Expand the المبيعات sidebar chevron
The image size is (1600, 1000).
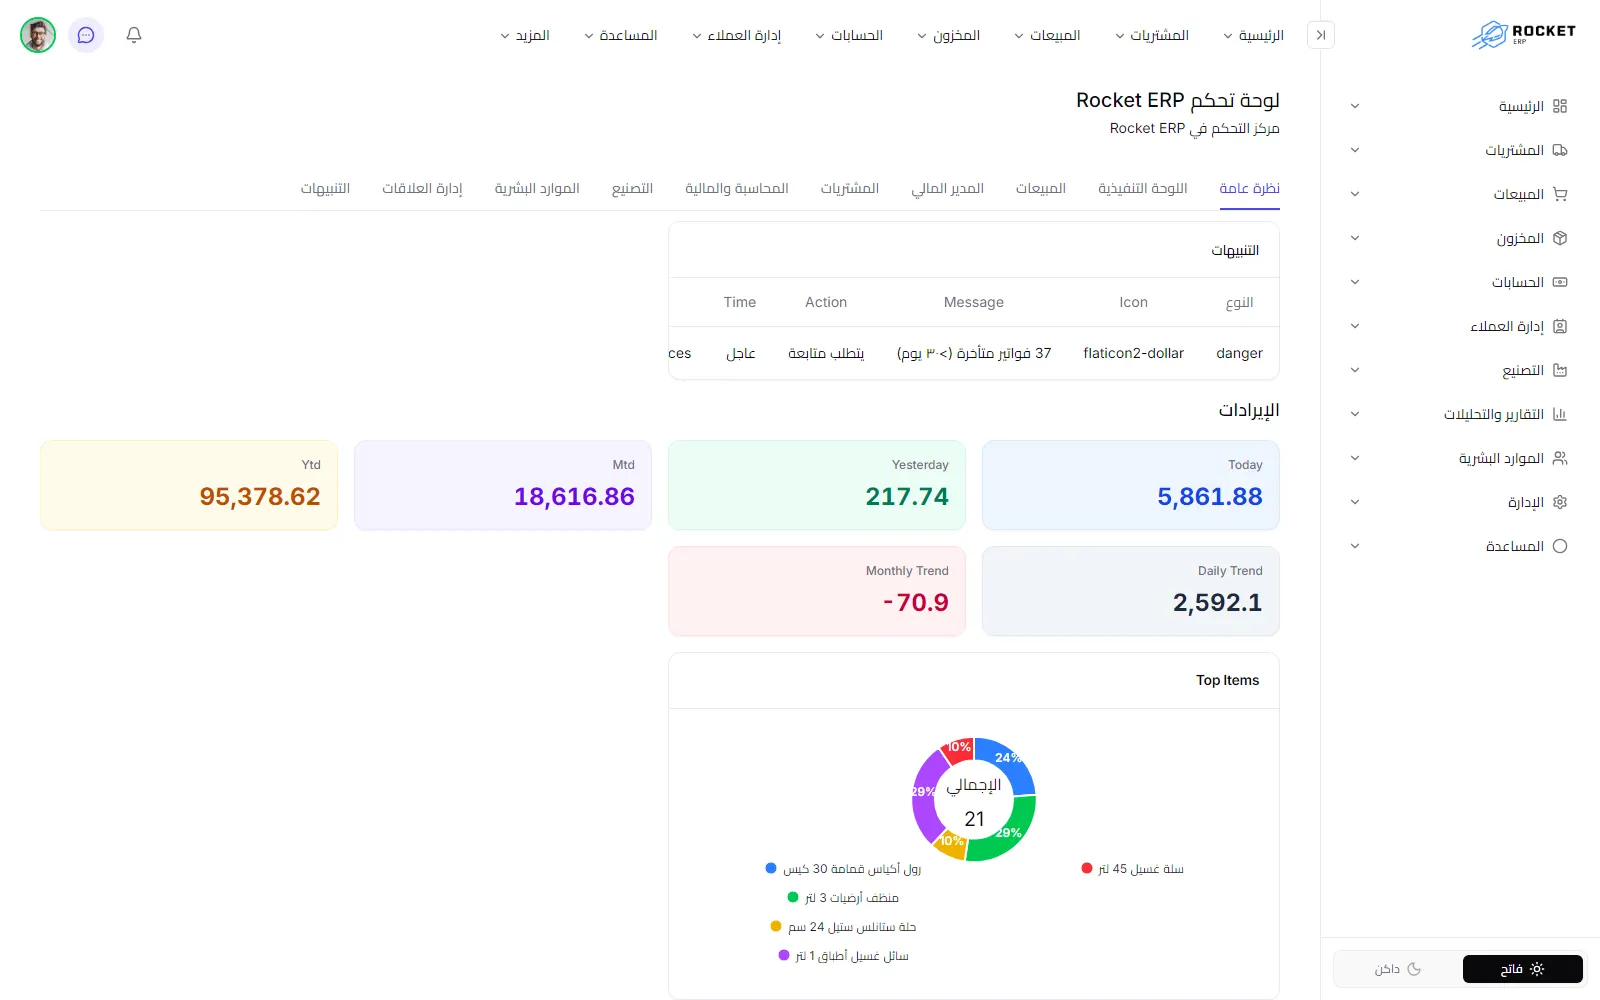pyautogui.click(x=1355, y=194)
